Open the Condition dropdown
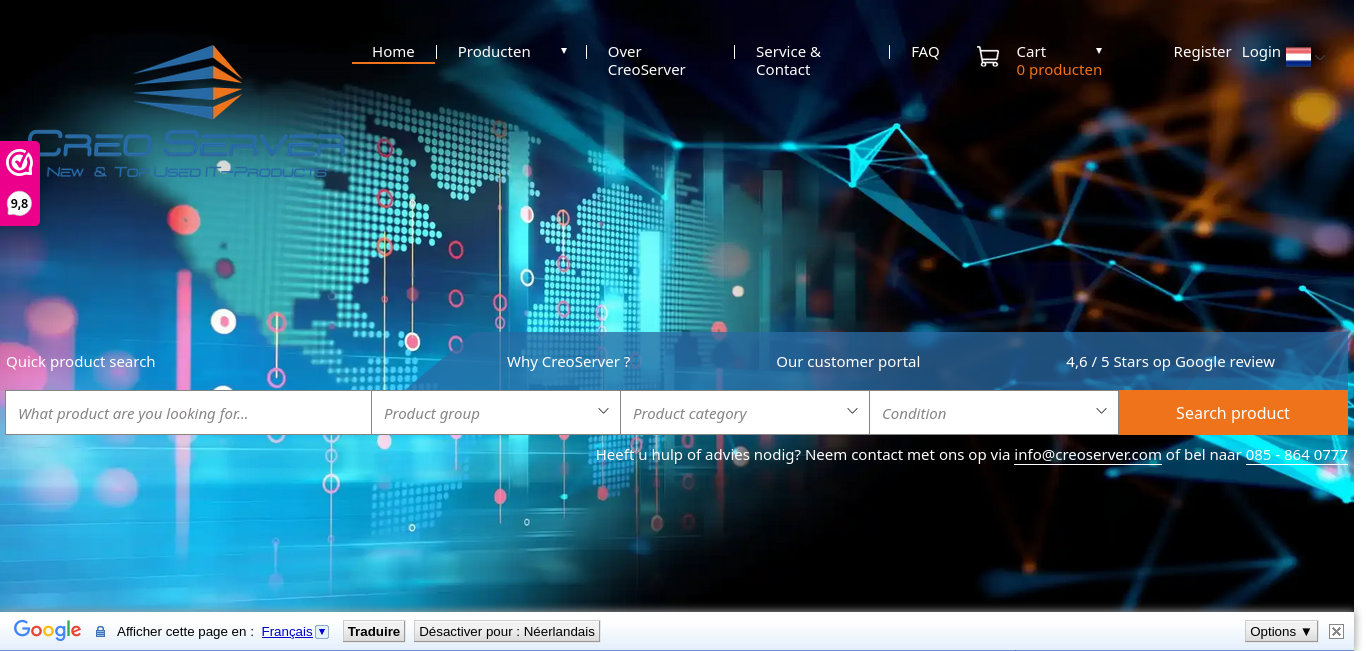 click(994, 413)
